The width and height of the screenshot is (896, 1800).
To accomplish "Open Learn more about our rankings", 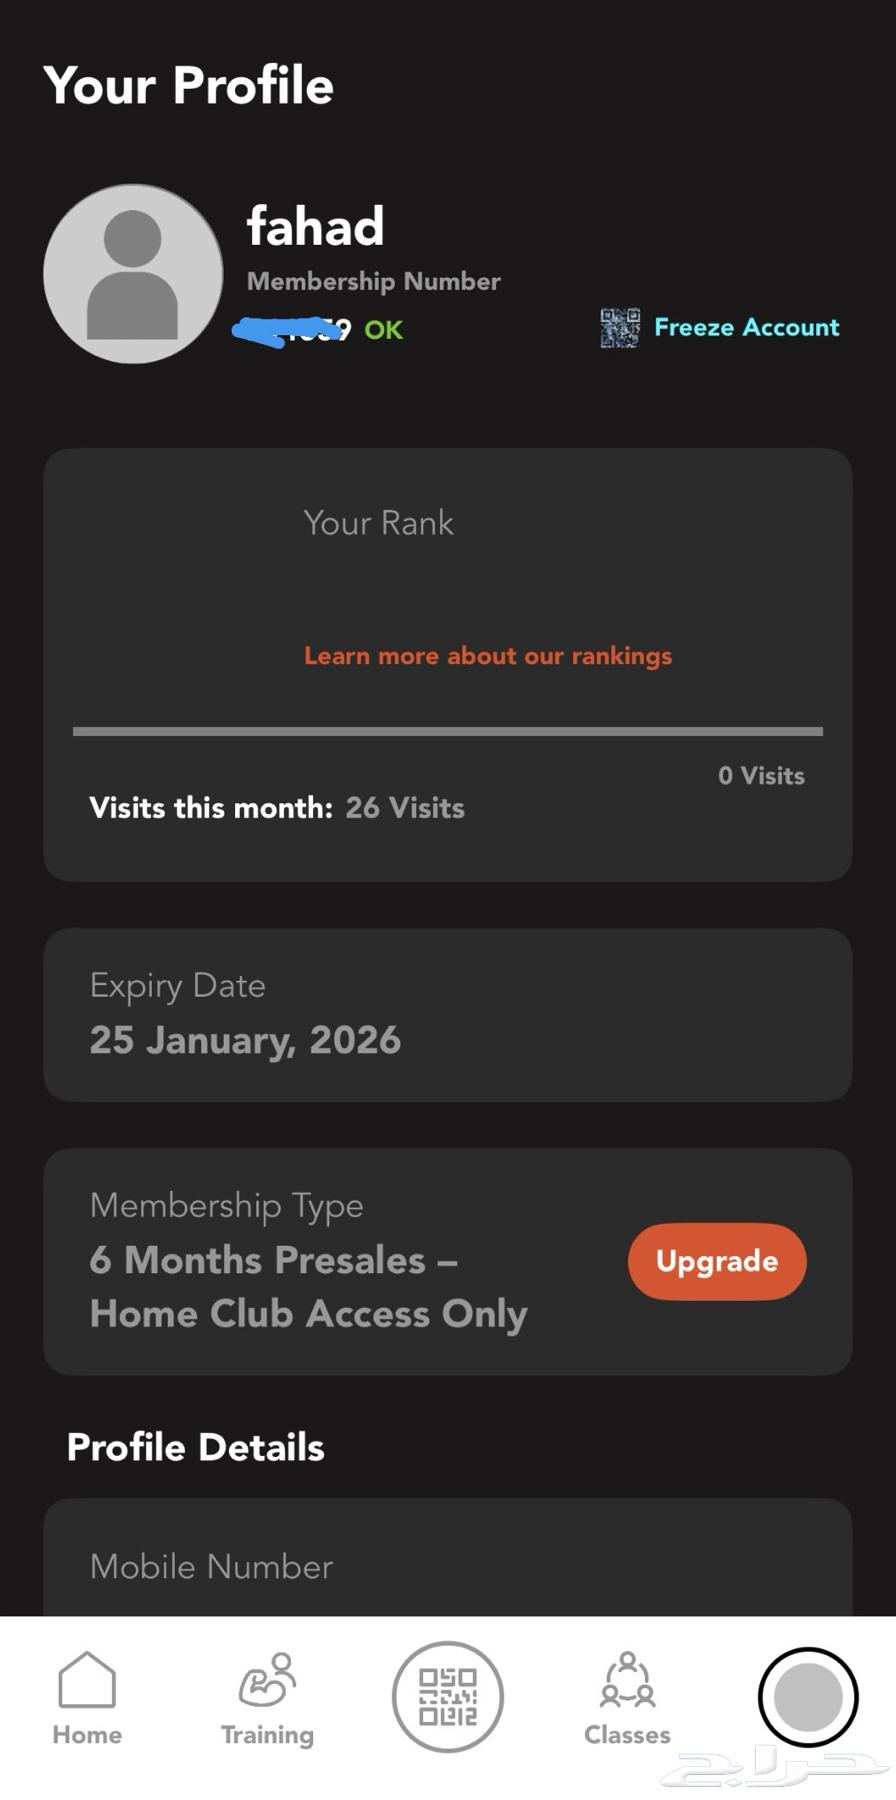I will 488,656.
